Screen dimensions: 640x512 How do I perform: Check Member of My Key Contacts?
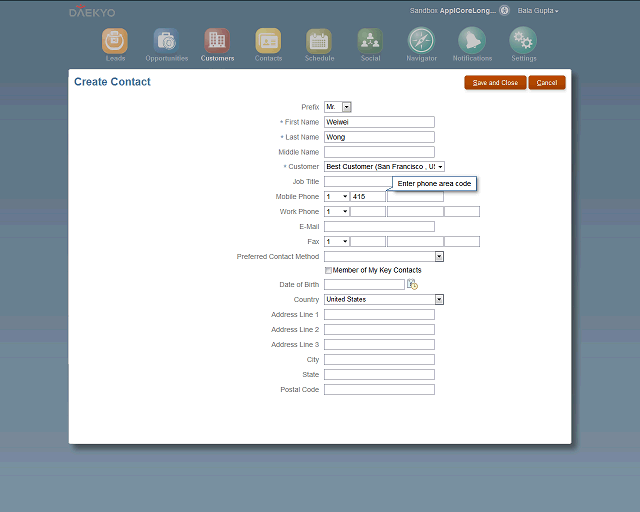coord(328,270)
